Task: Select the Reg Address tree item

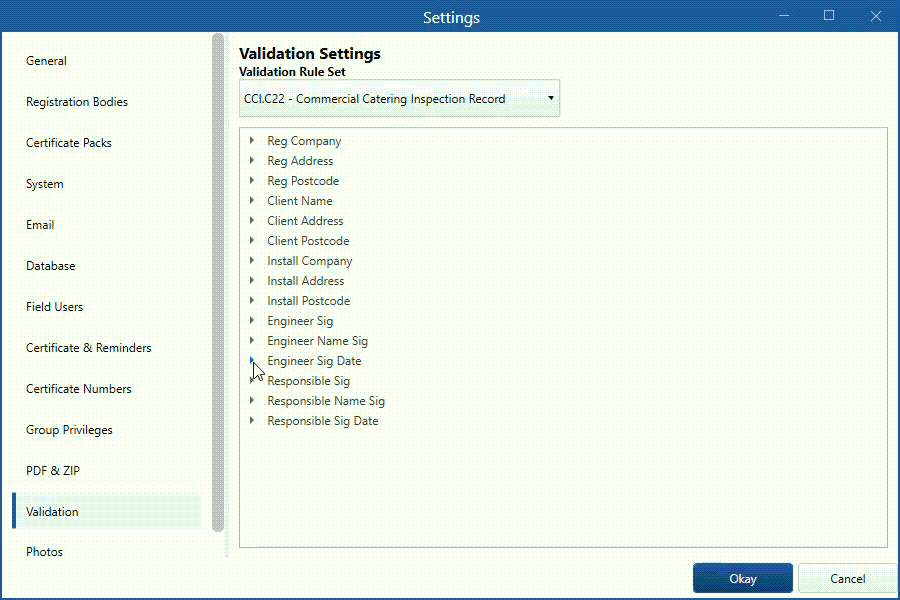Action: coord(300,161)
